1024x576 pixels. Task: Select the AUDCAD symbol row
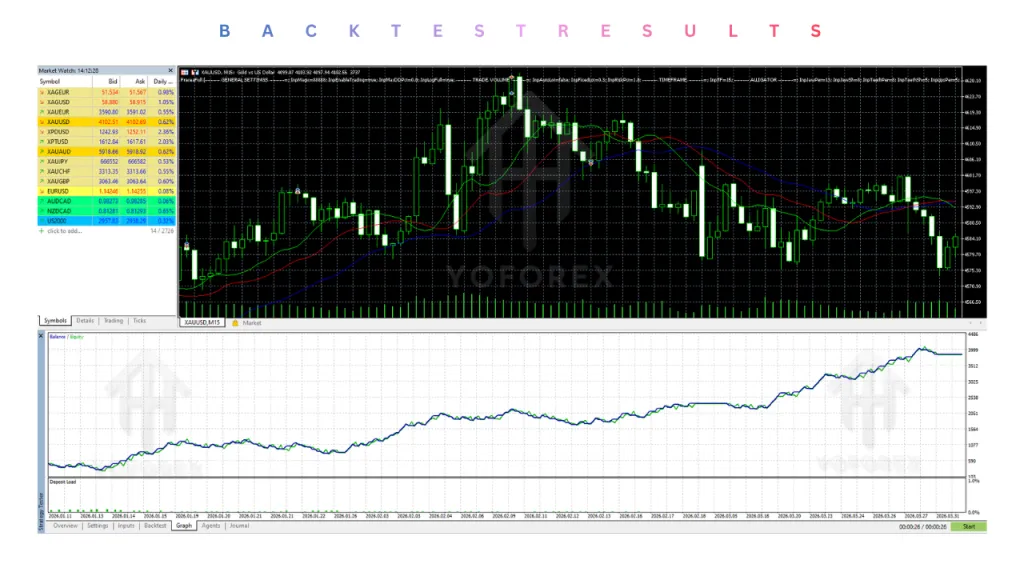(106, 201)
